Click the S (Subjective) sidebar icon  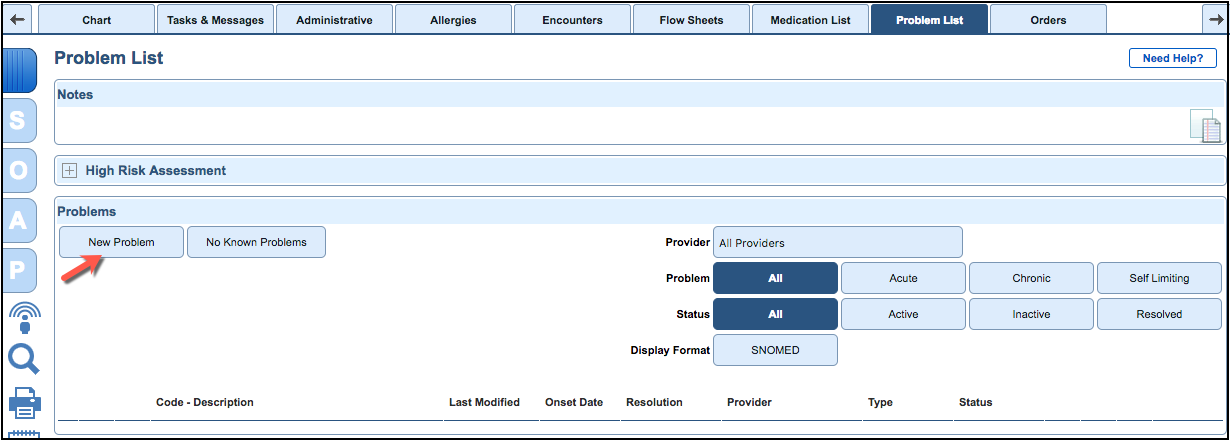pyautogui.click(x=20, y=120)
